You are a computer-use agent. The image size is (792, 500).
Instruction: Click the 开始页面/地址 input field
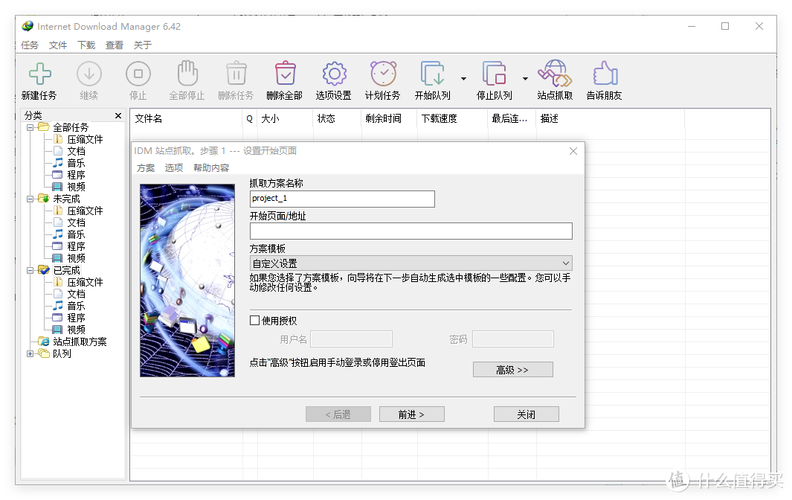(x=411, y=231)
